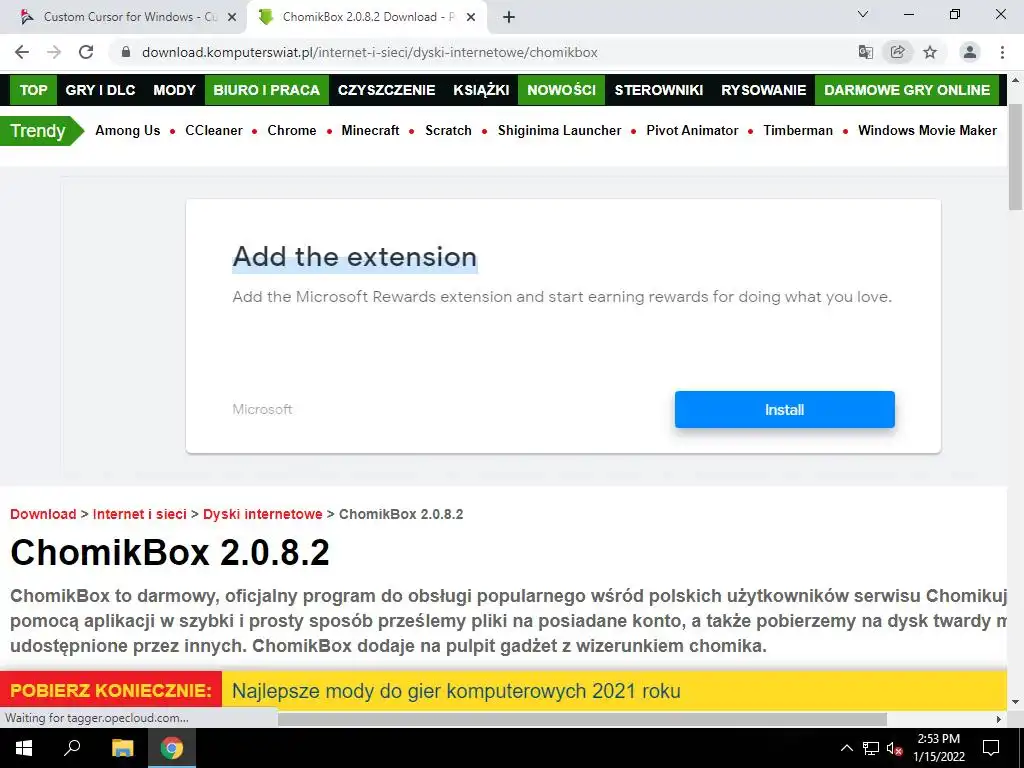Open the Shiginima Launcher trend link
The image size is (1024, 768).
tap(560, 131)
